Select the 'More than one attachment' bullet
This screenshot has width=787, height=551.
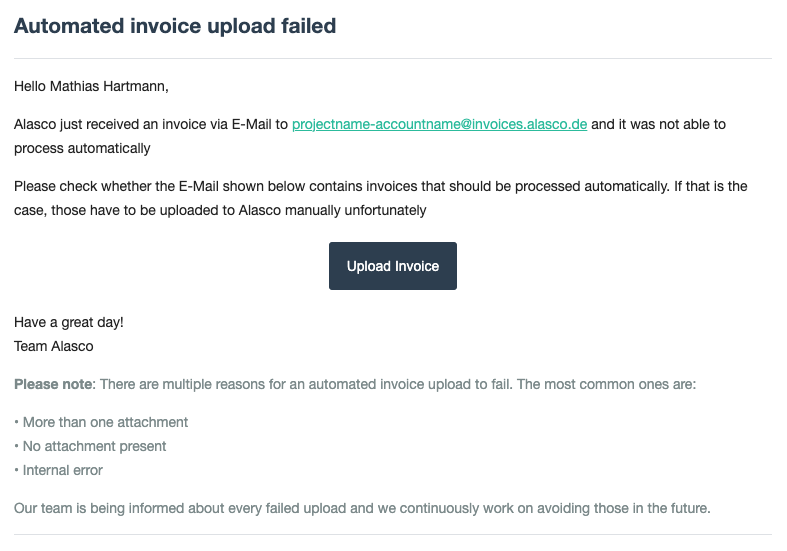[x=105, y=423]
